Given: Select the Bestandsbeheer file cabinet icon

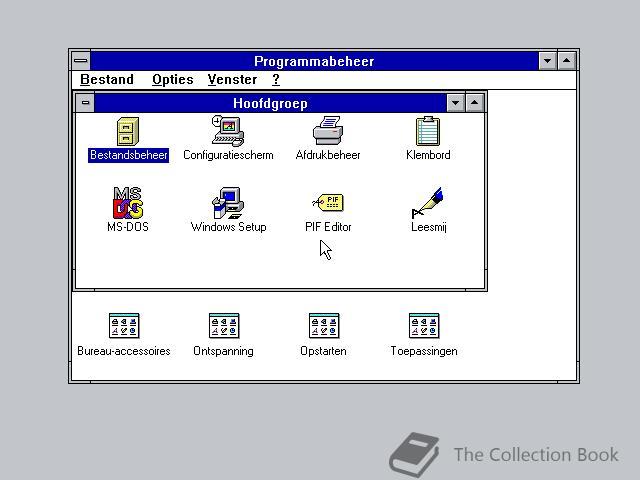Looking at the screenshot, I should coord(128,131).
